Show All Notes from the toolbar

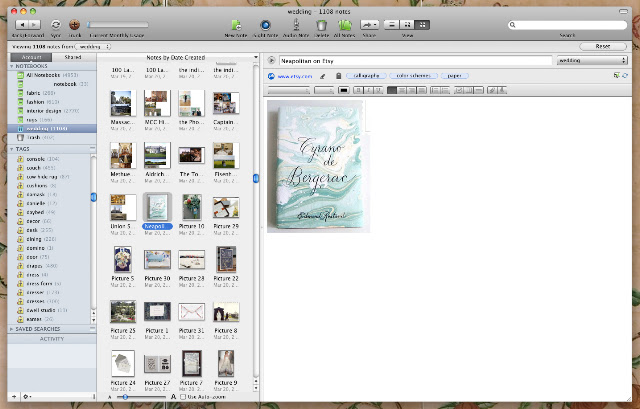(x=344, y=25)
